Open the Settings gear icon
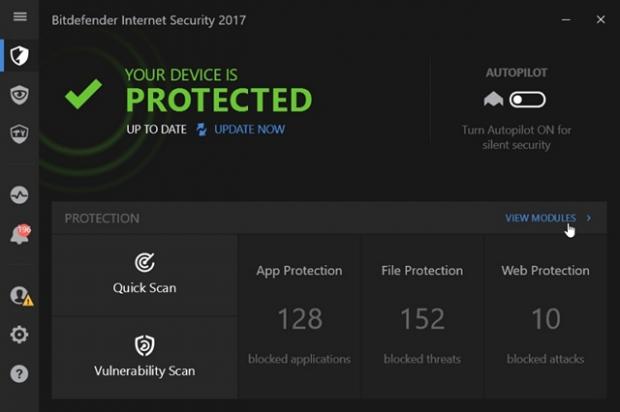The width and height of the screenshot is (620, 412). (x=19, y=335)
